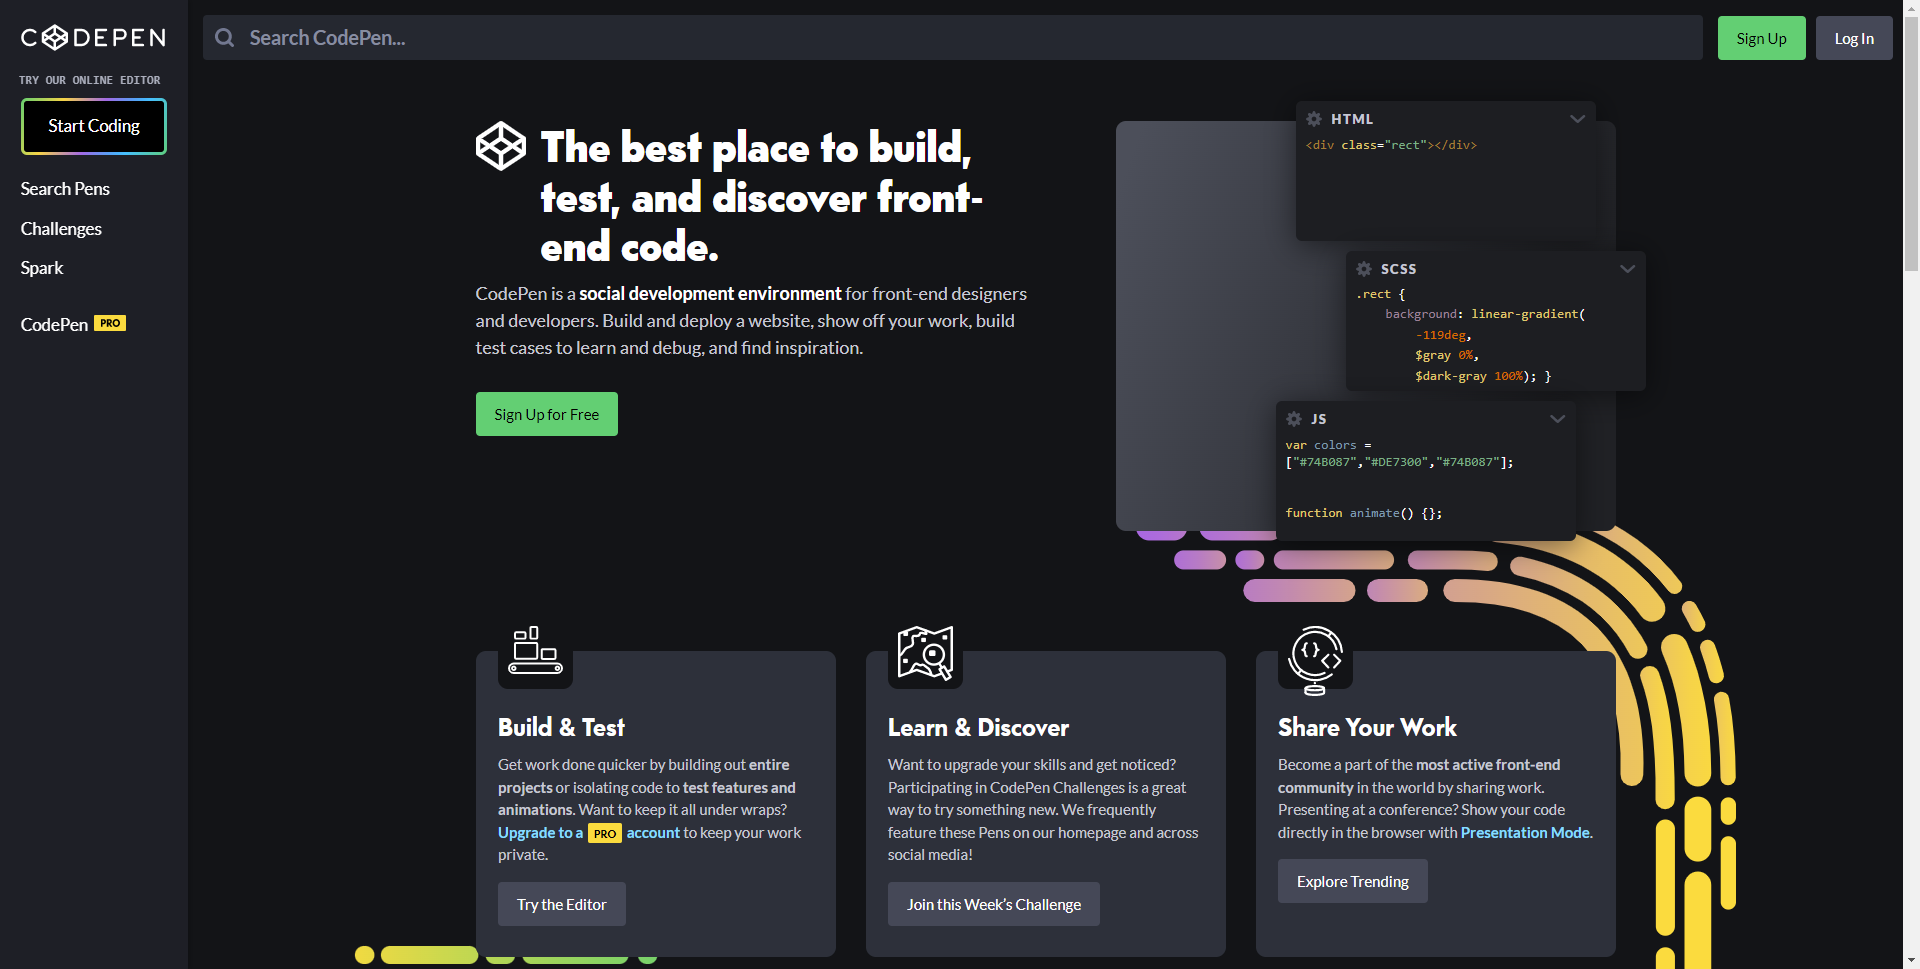Open Challenges in sidebar
Image resolution: width=1920 pixels, height=969 pixels.
(61, 229)
